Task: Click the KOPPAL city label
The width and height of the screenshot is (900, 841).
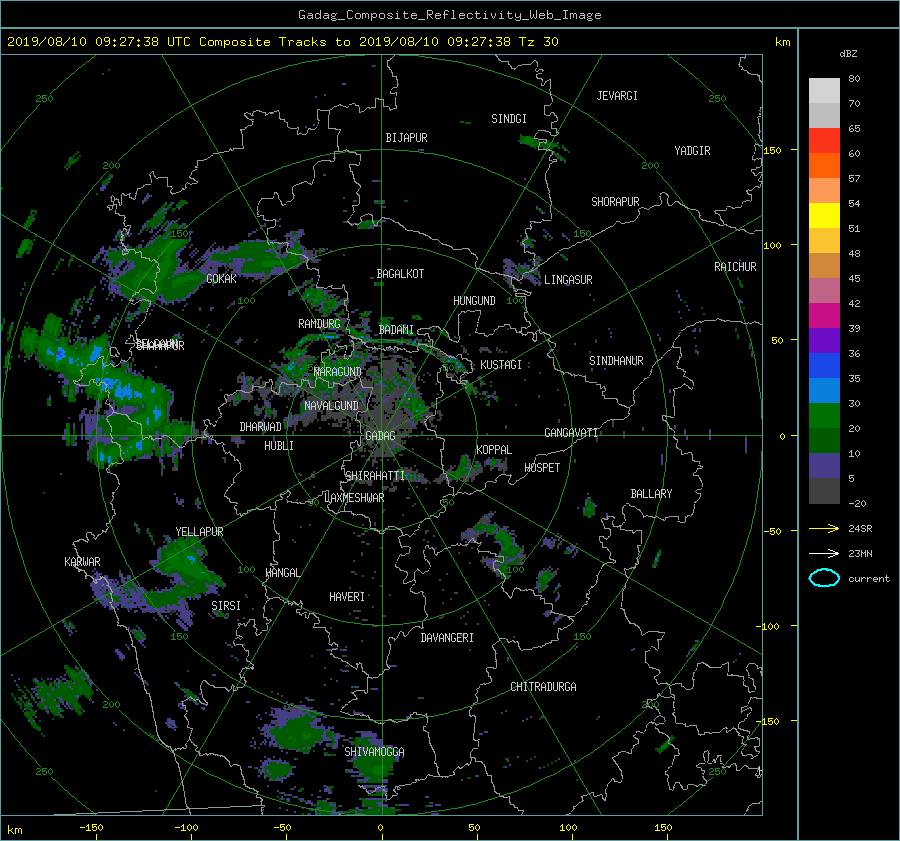Action: pyautogui.click(x=494, y=450)
